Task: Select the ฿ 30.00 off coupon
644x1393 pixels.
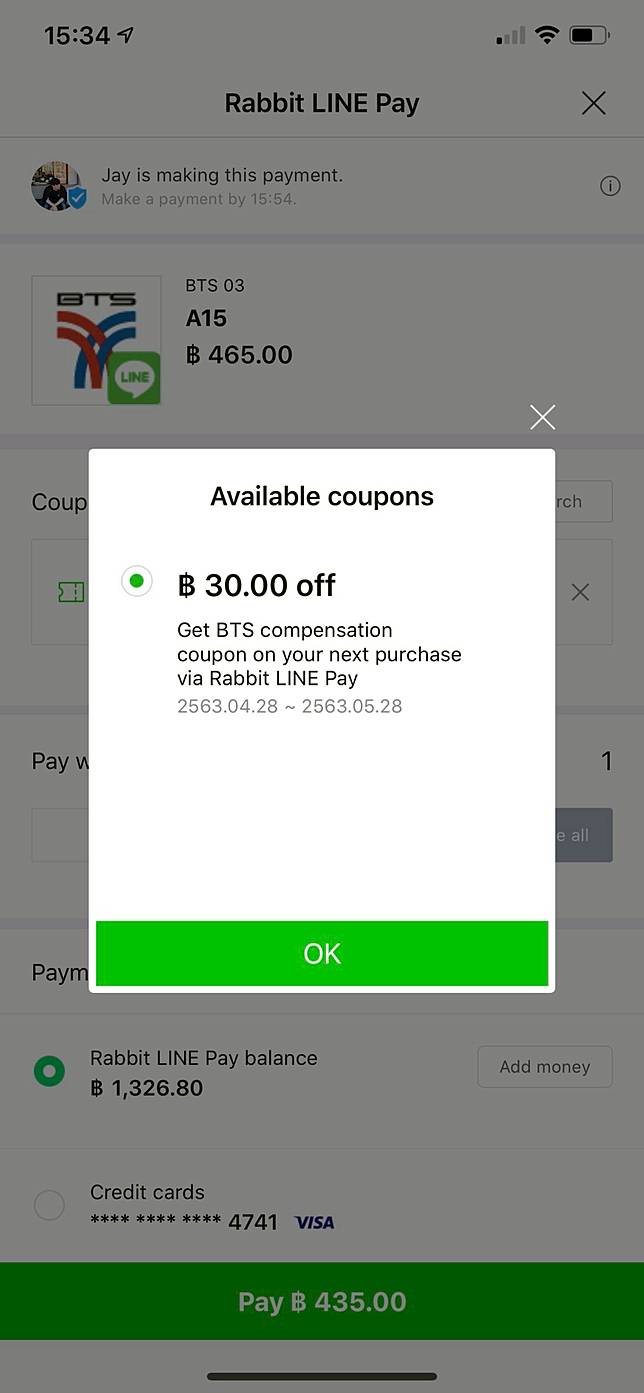Action: pyautogui.click(x=137, y=581)
